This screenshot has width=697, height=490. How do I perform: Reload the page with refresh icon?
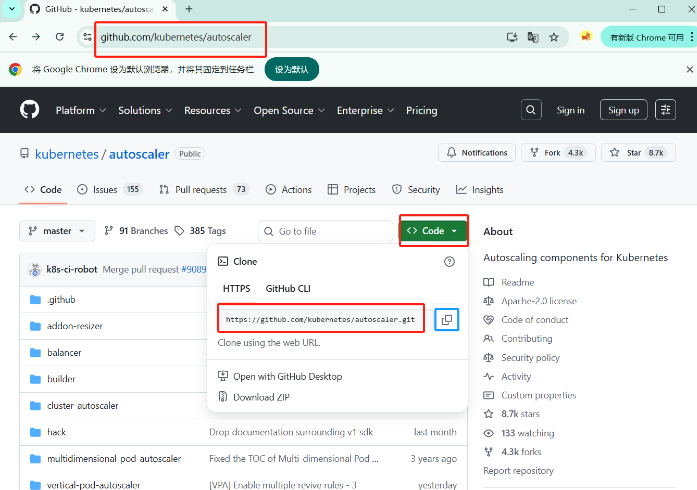pos(60,37)
